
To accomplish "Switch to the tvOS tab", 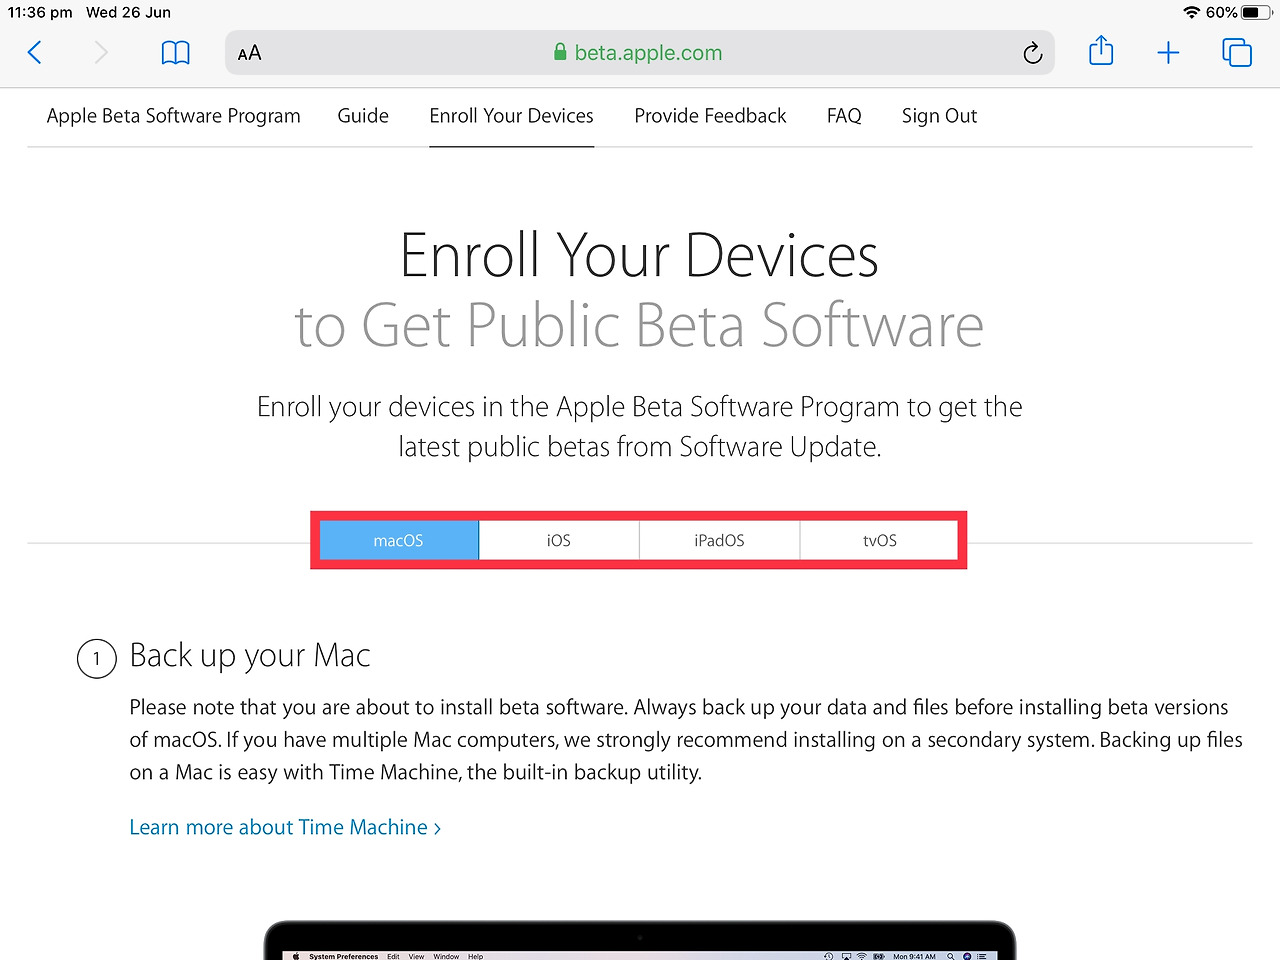I will tap(879, 540).
